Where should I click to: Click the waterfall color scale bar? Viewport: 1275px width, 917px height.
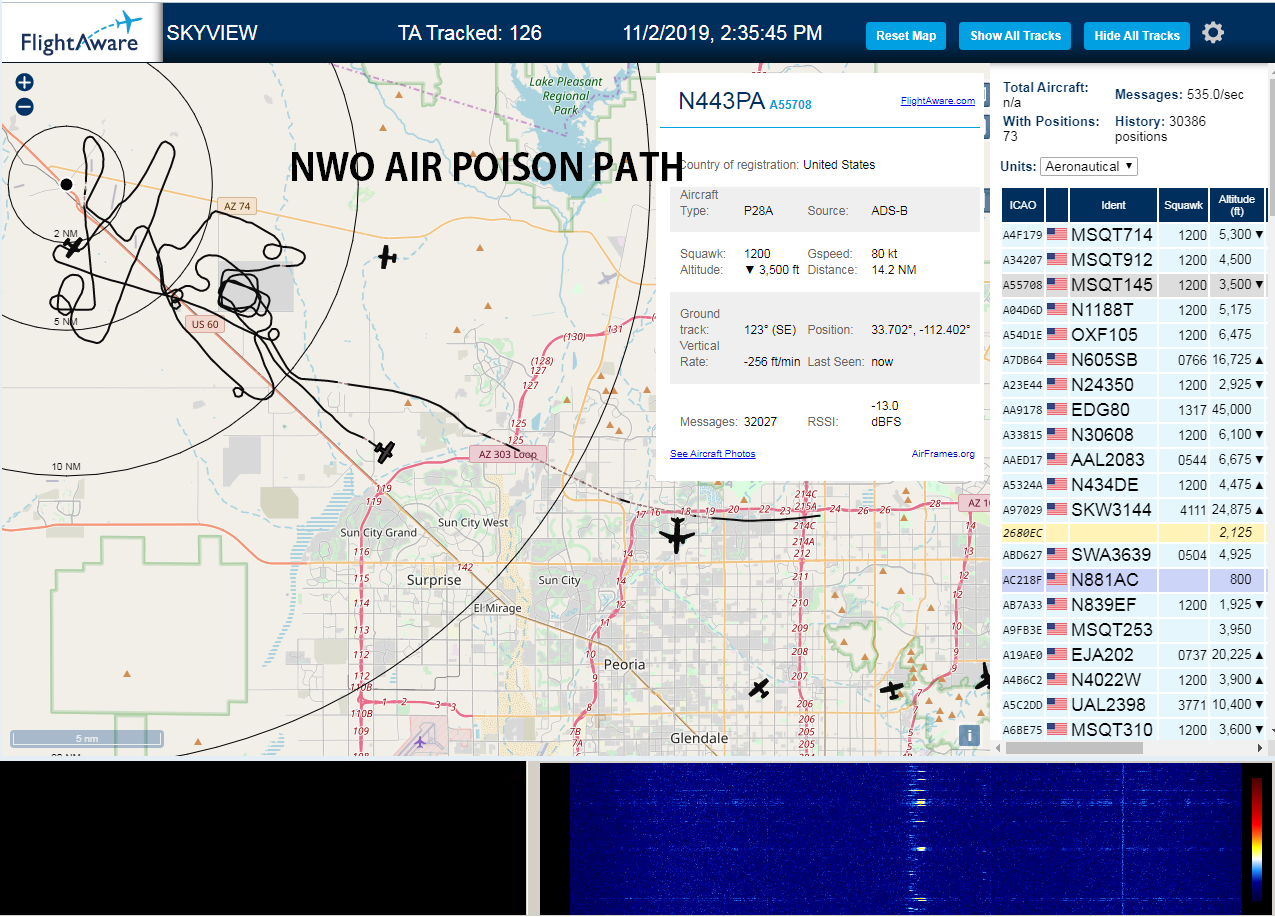[x=1257, y=838]
